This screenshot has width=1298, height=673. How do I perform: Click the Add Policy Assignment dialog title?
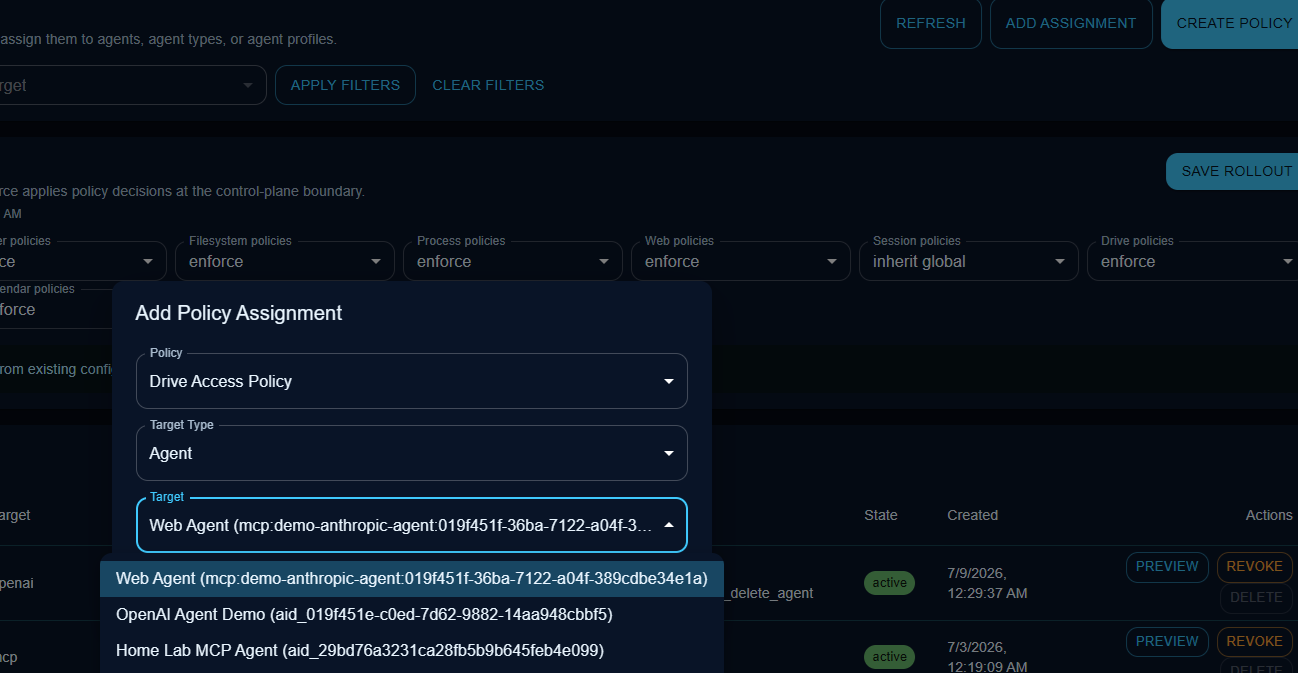coord(239,313)
